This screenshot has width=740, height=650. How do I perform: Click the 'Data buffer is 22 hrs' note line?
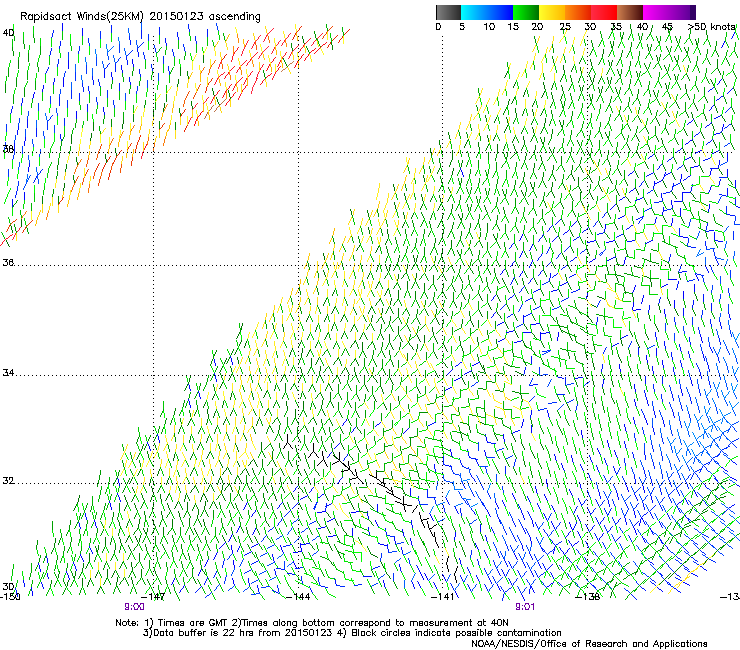coord(352,633)
